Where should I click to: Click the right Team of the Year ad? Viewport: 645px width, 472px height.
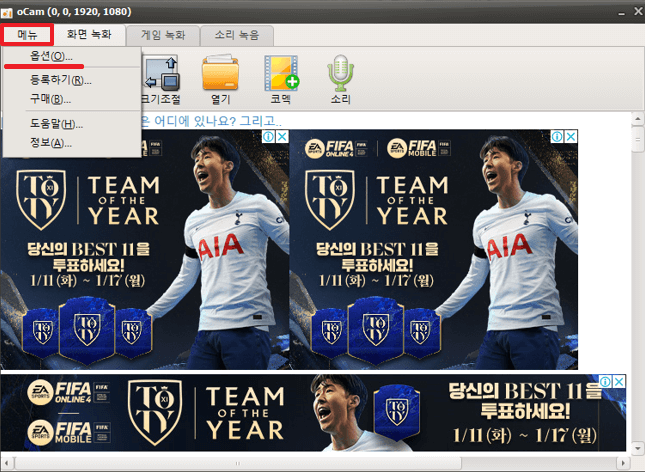coord(434,249)
